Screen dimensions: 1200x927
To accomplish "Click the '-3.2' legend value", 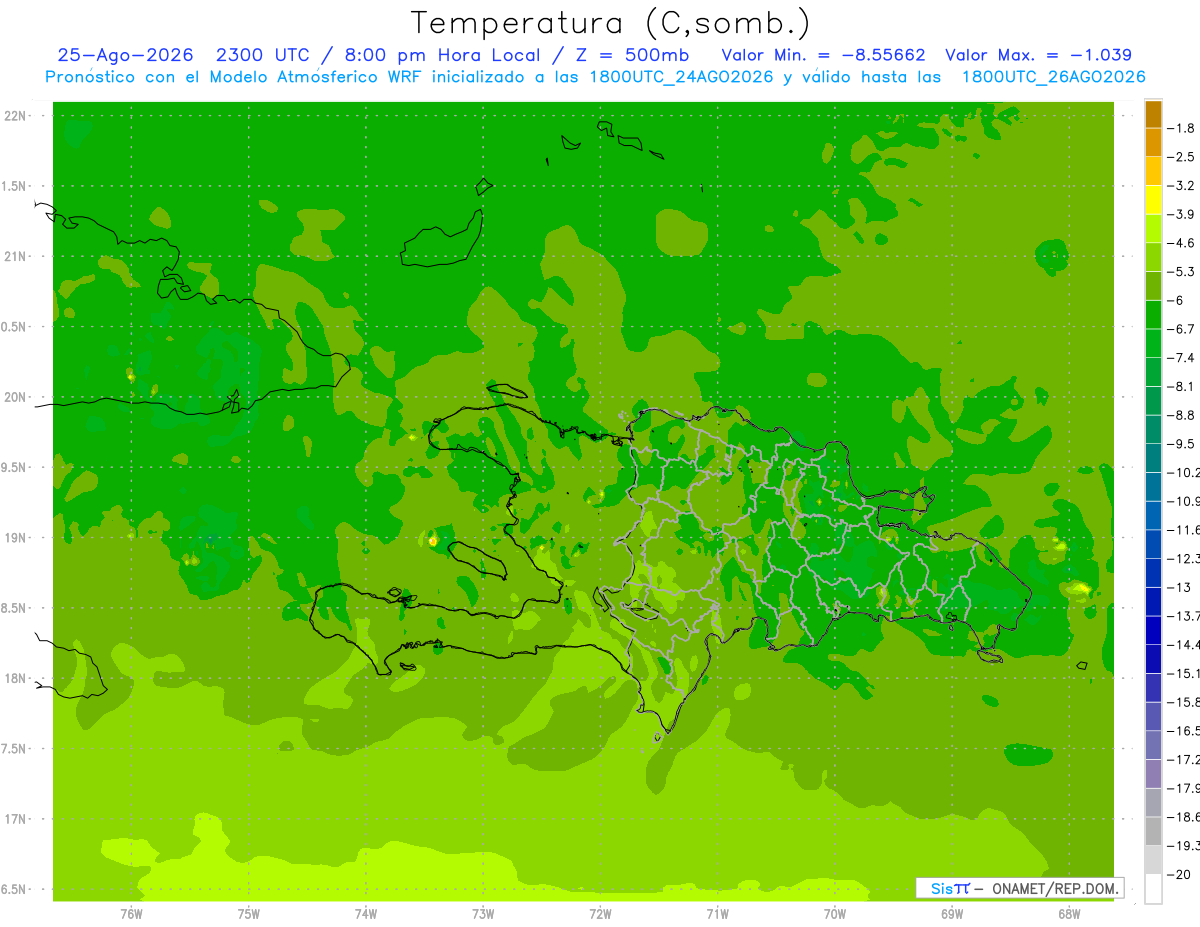I will point(1181,186).
